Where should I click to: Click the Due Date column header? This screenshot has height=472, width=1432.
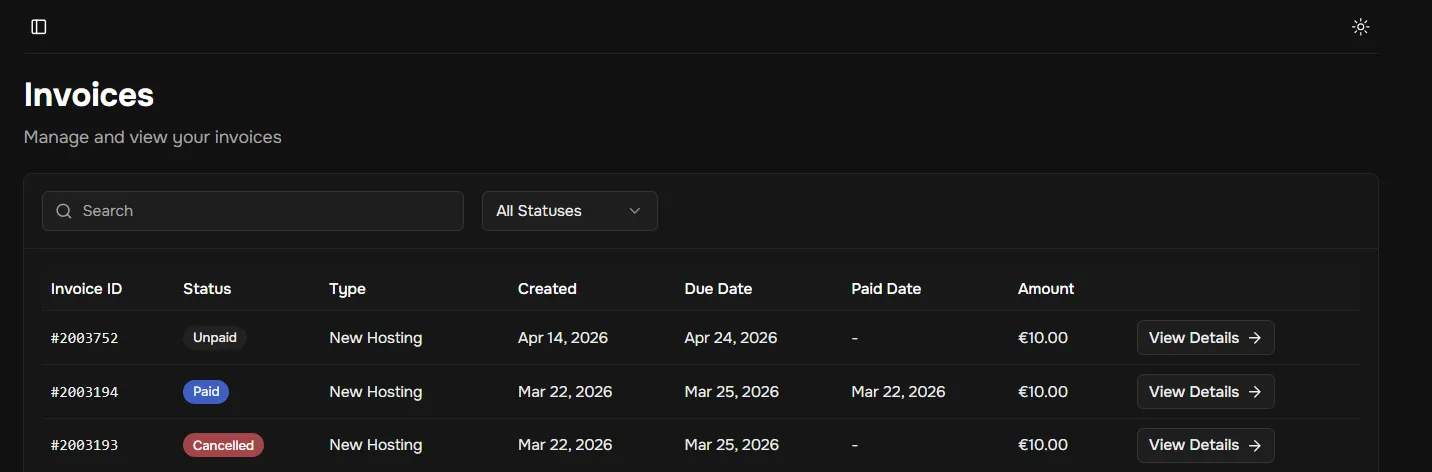[718, 289]
